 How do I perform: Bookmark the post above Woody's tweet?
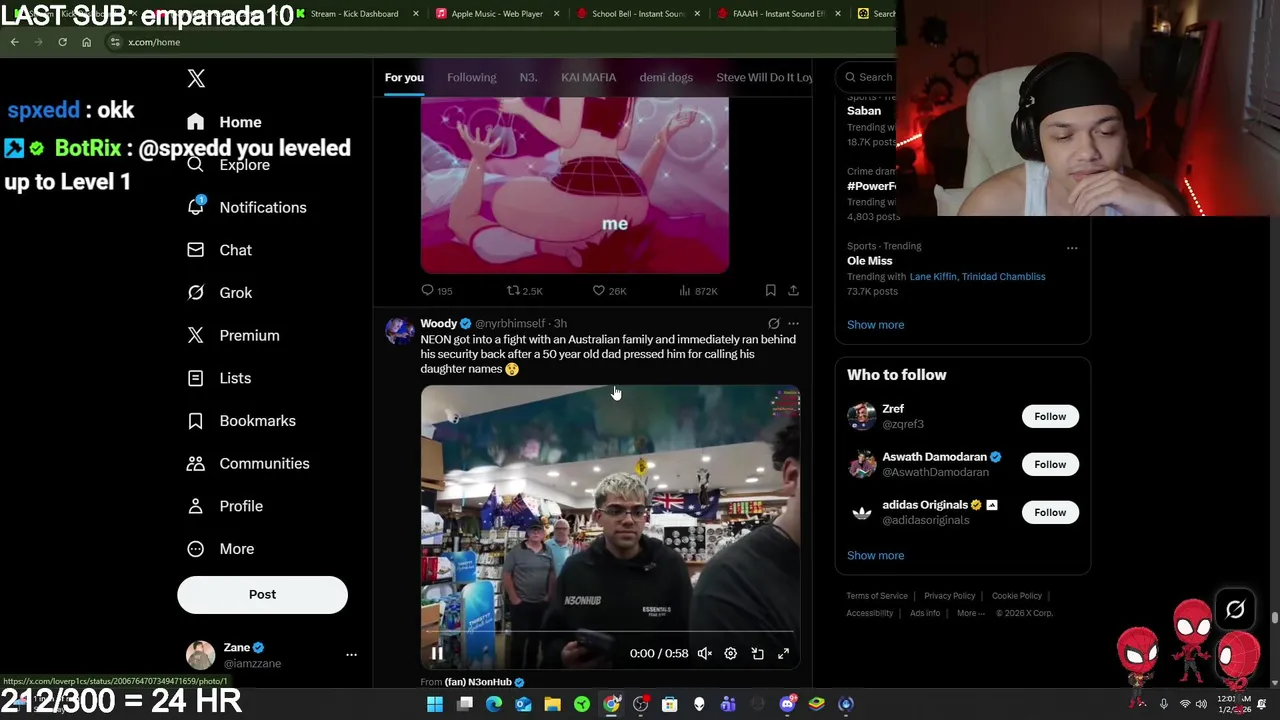tap(770, 291)
